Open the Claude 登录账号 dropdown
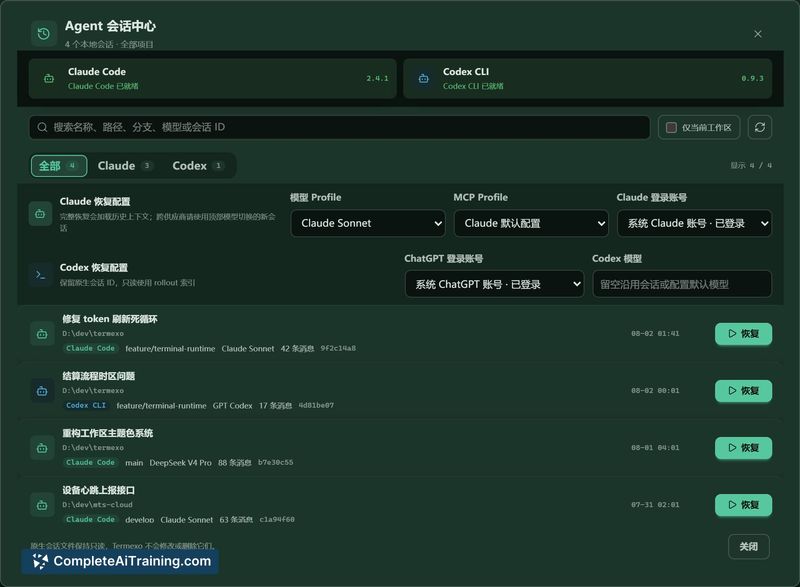The image size is (800, 587). pos(694,223)
